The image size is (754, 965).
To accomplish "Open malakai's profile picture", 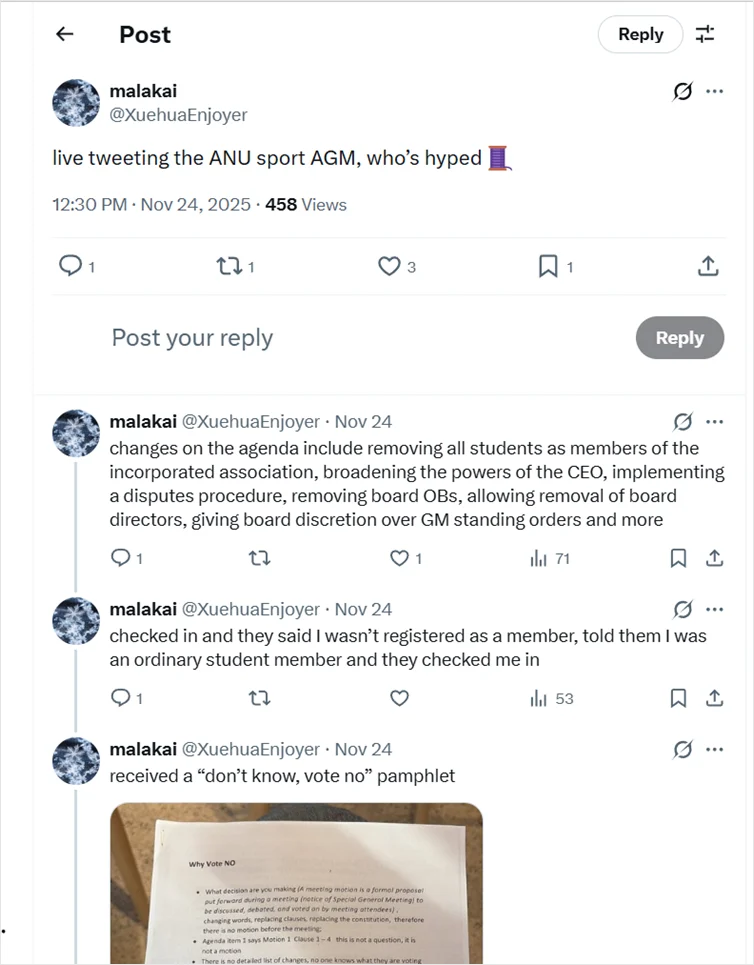I will tap(76, 103).
